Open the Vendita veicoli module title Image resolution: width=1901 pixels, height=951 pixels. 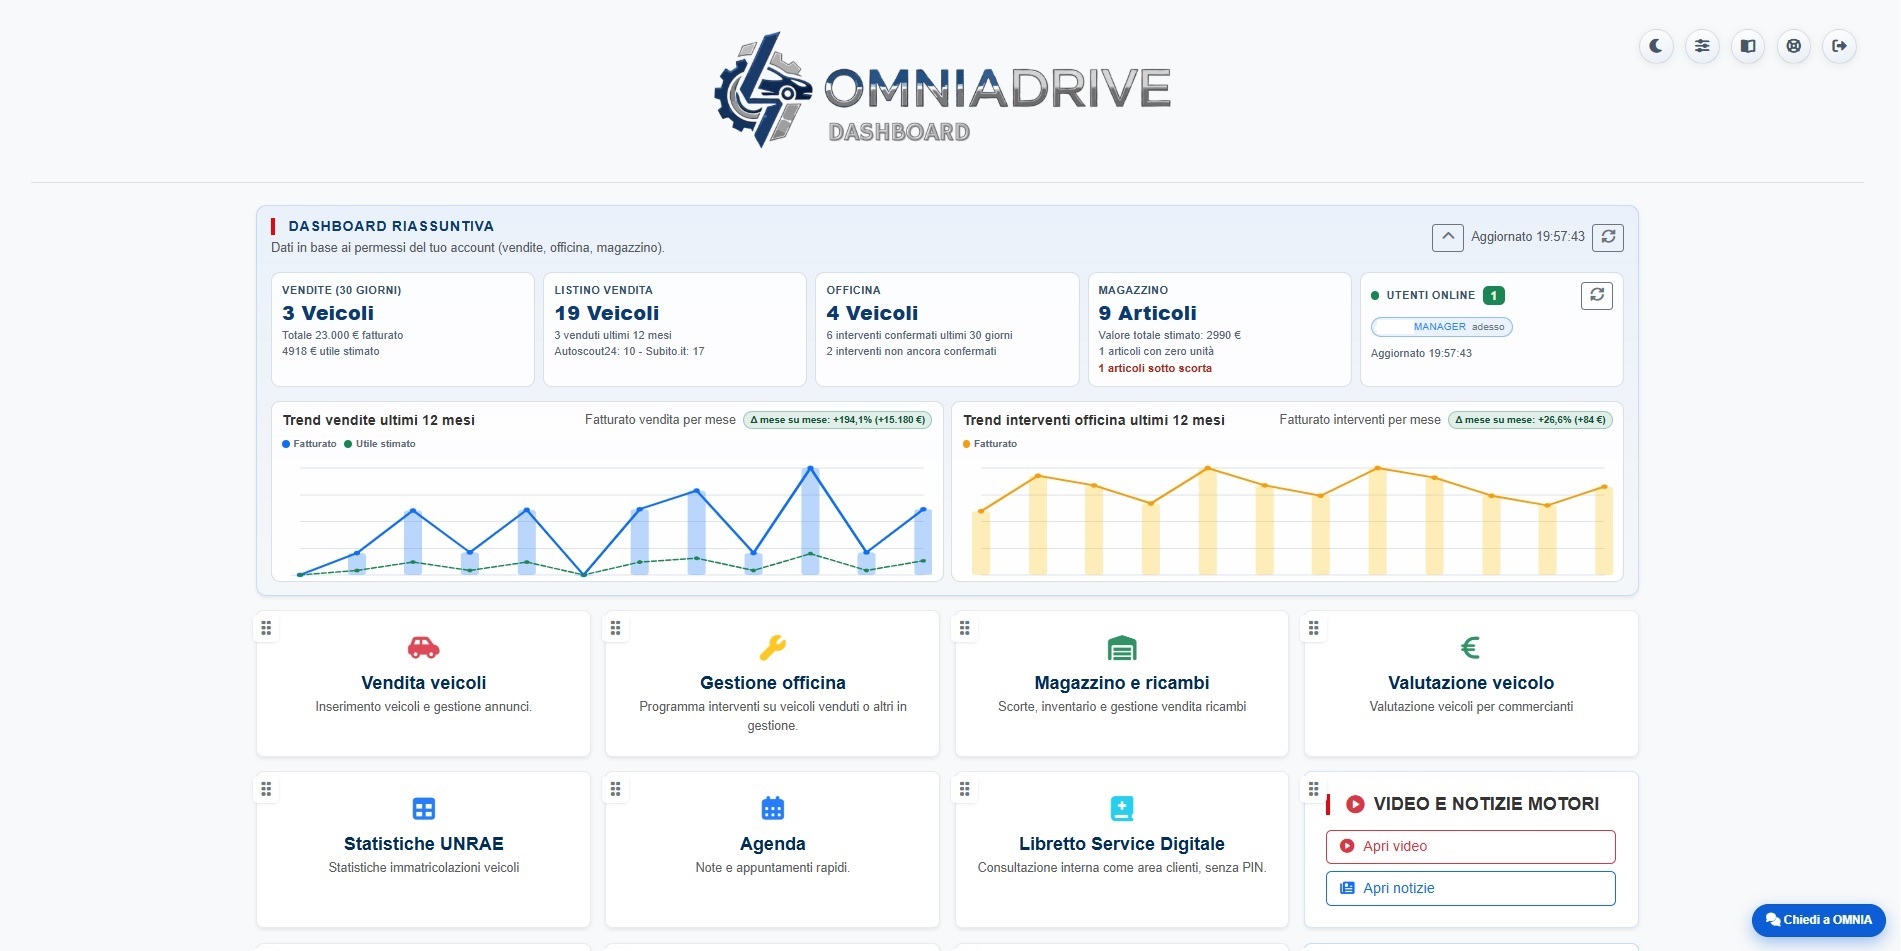424,683
